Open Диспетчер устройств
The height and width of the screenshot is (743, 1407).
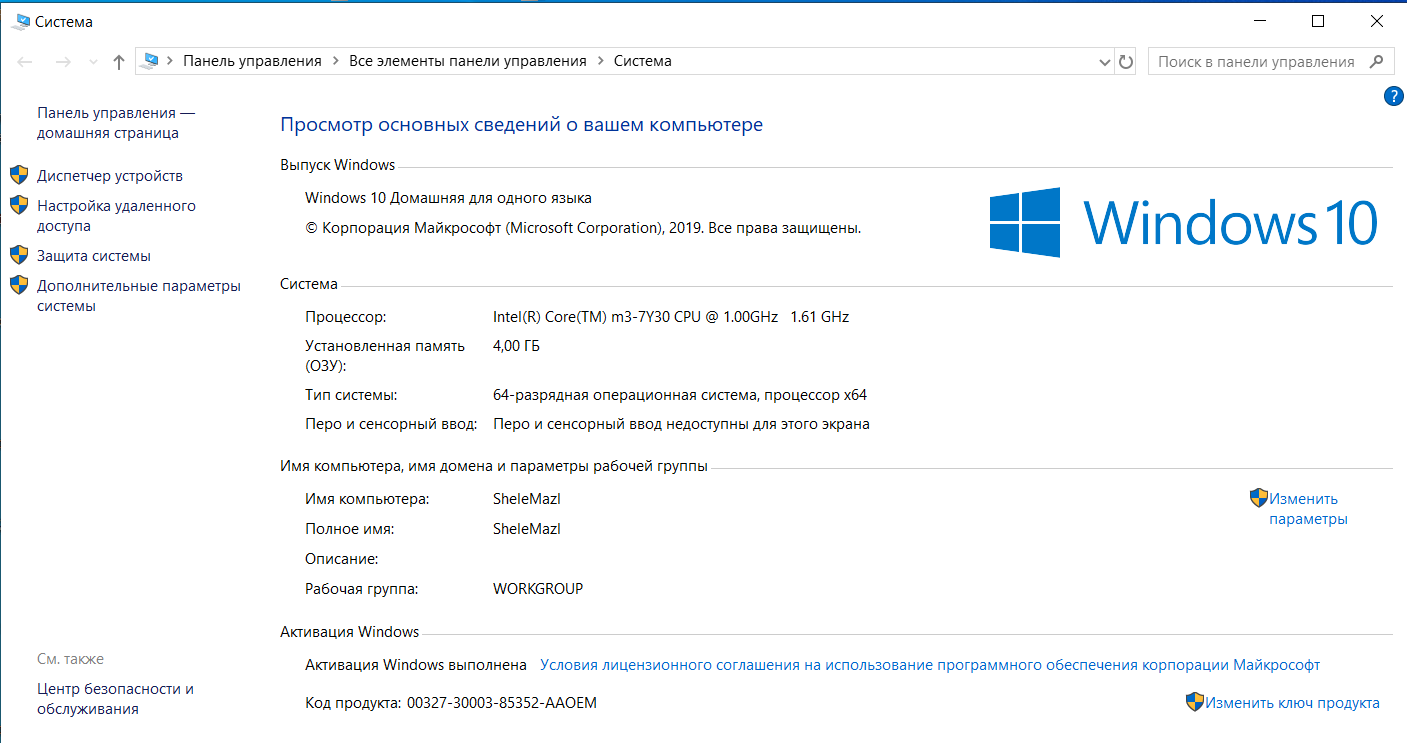pyautogui.click(x=110, y=176)
